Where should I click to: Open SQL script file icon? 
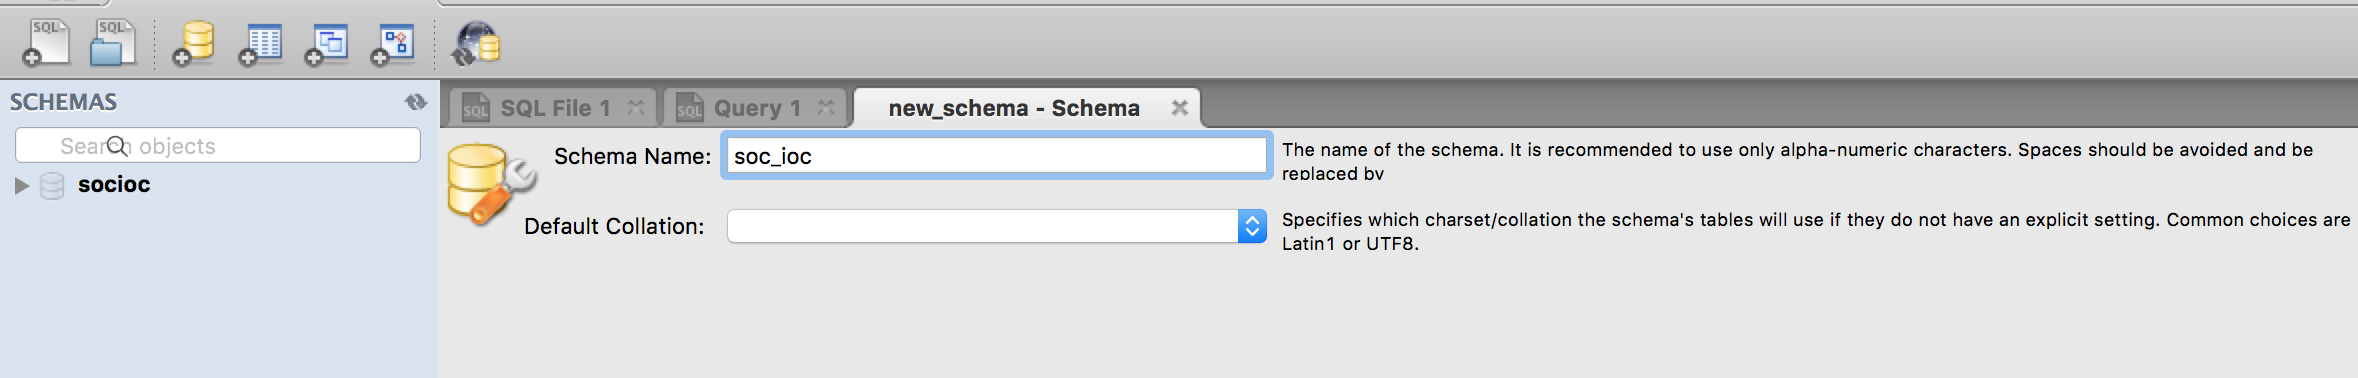112,43
